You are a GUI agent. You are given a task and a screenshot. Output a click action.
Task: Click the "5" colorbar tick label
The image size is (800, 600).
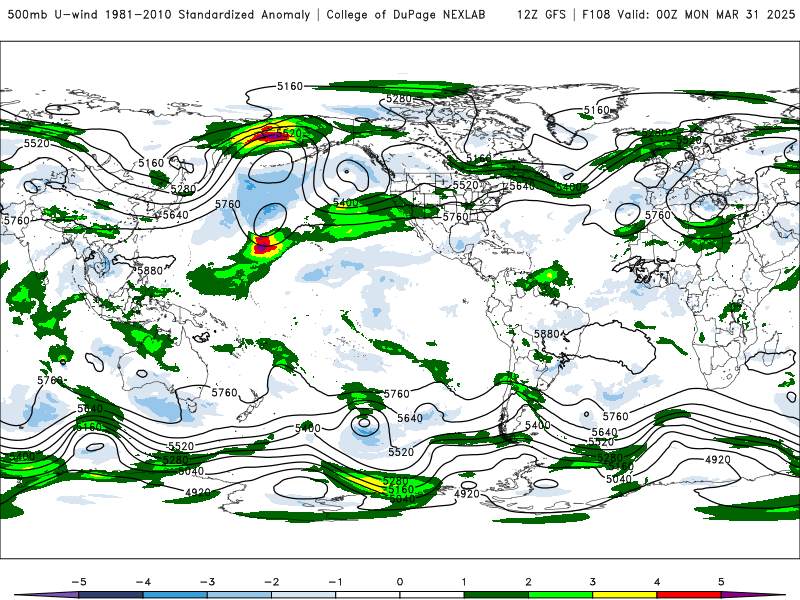(721, 582)
